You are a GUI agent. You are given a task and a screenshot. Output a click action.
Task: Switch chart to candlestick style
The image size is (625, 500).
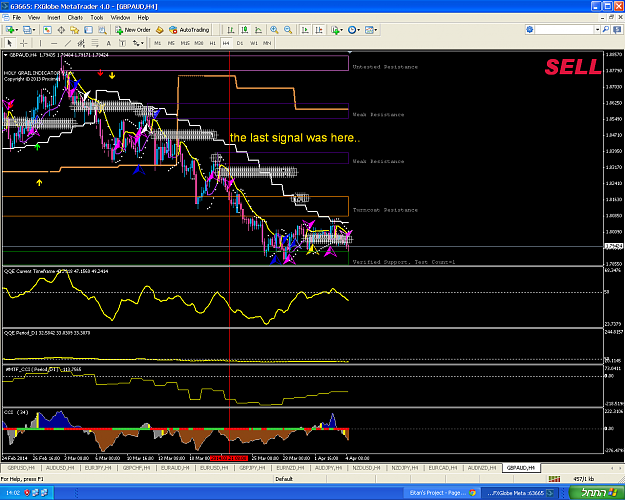245,30
